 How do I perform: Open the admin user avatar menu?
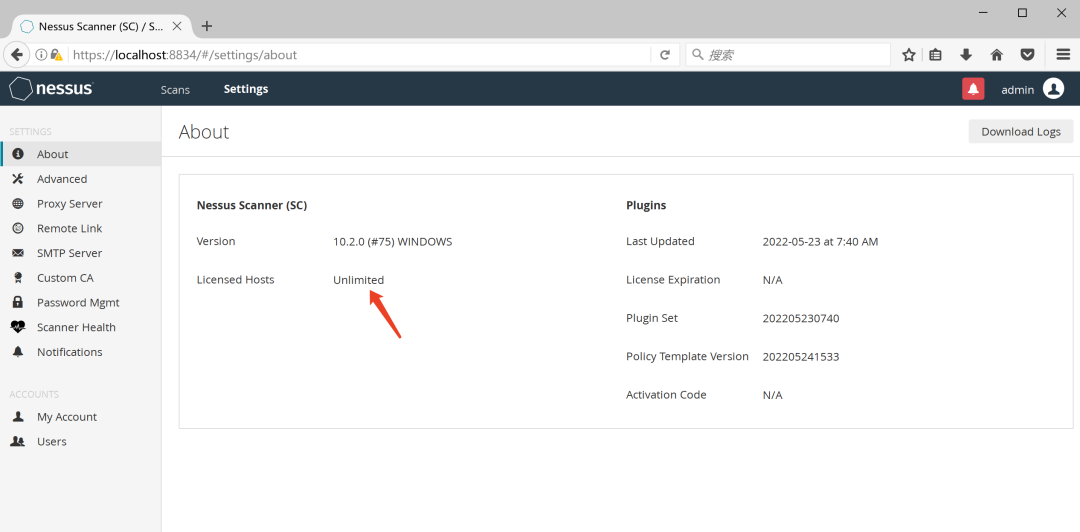[x=1053, y=89]
